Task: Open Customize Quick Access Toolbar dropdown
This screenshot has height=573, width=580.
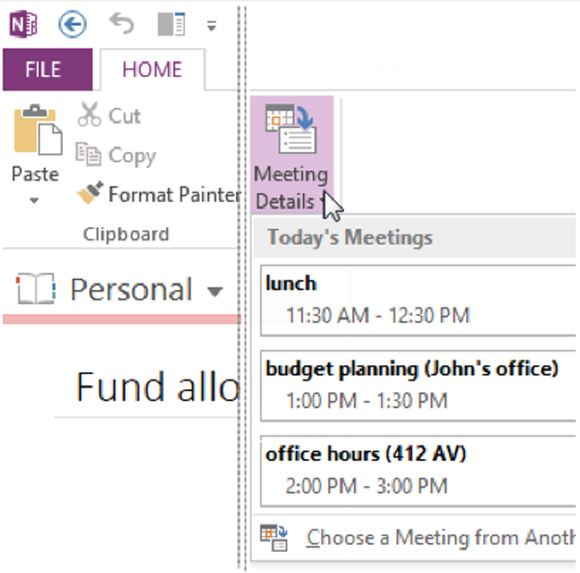Action: click(212, 26)
